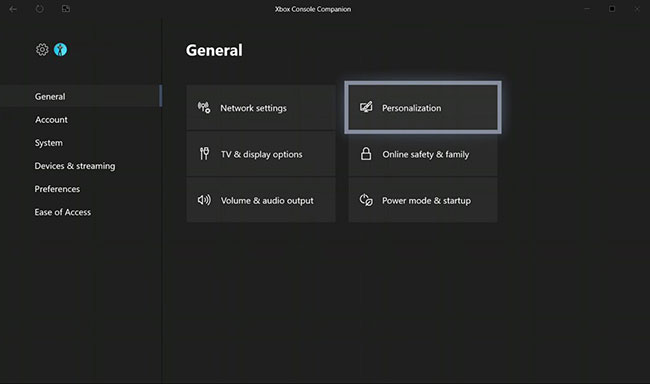Open Volume & audio output tile label

pyautogui.click(x=267, y=201)
